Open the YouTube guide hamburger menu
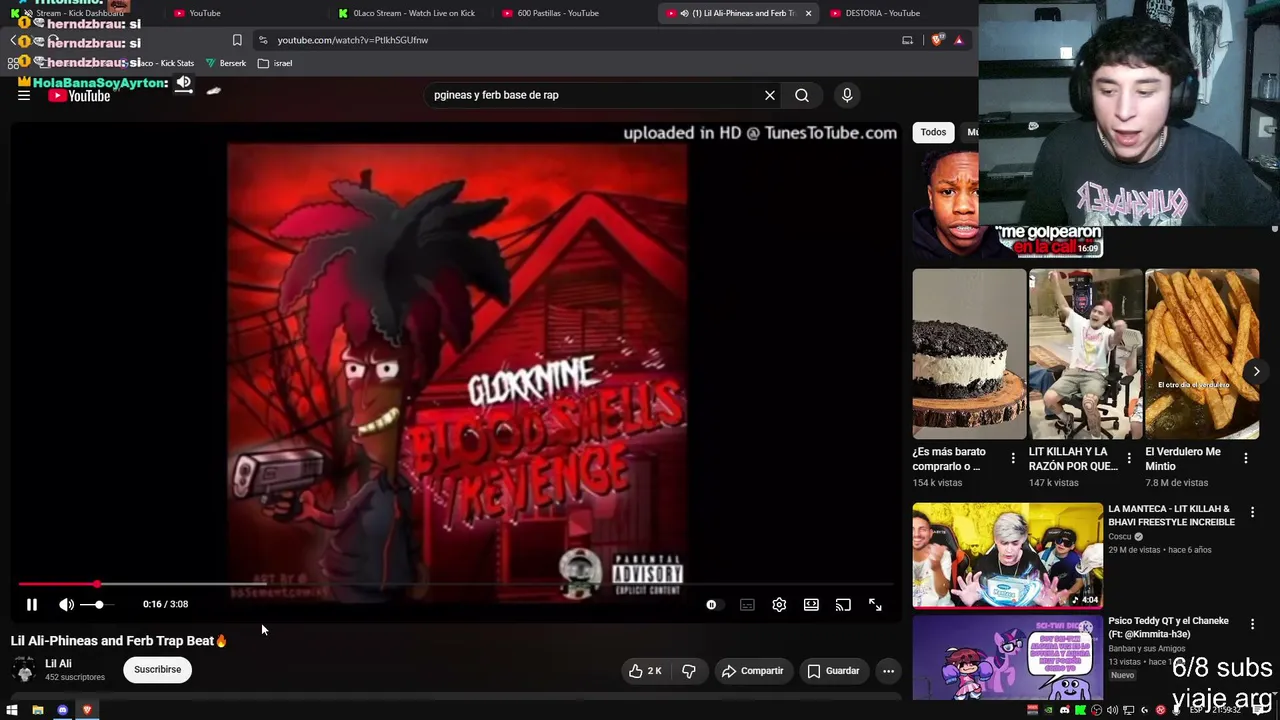The height and width of the screenshot is (720, 1280). tap(24, 96)
